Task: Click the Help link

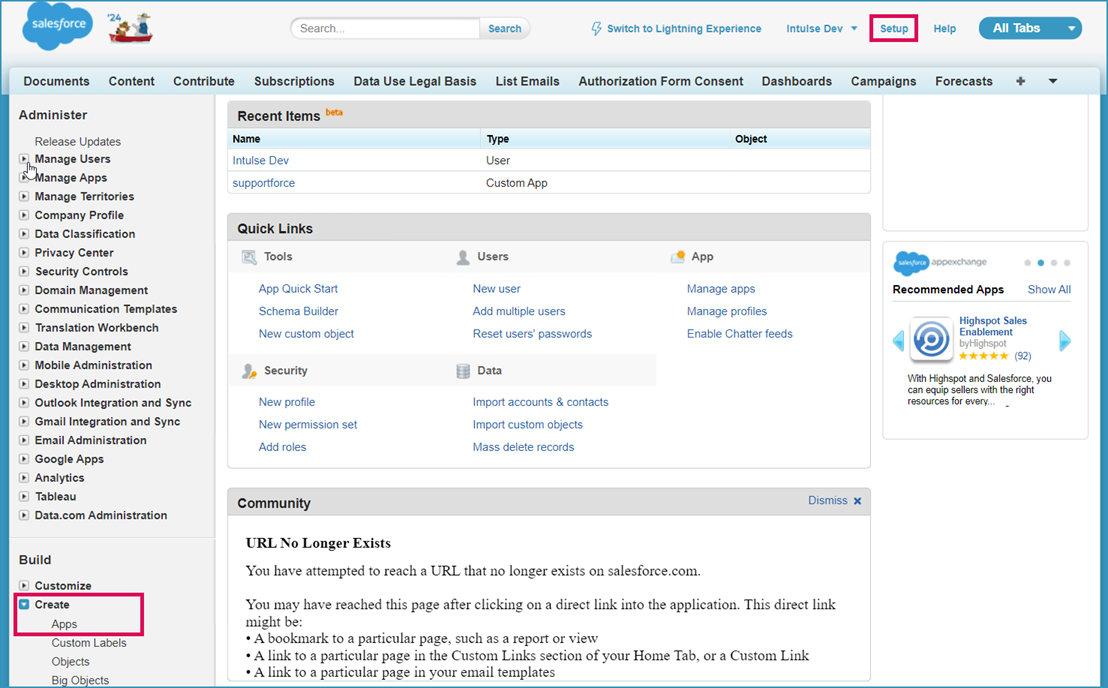Action: [944, 29]
